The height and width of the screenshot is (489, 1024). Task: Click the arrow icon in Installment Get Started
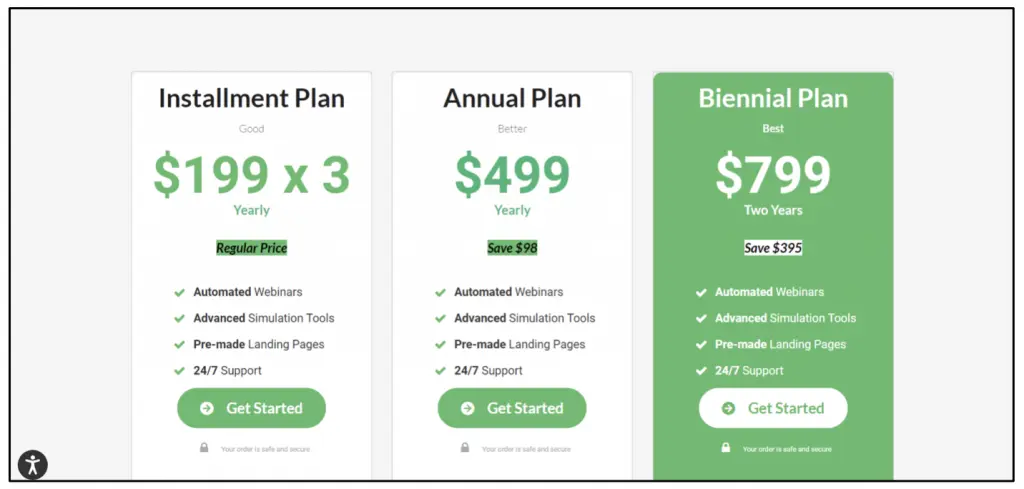pos(207,408)
